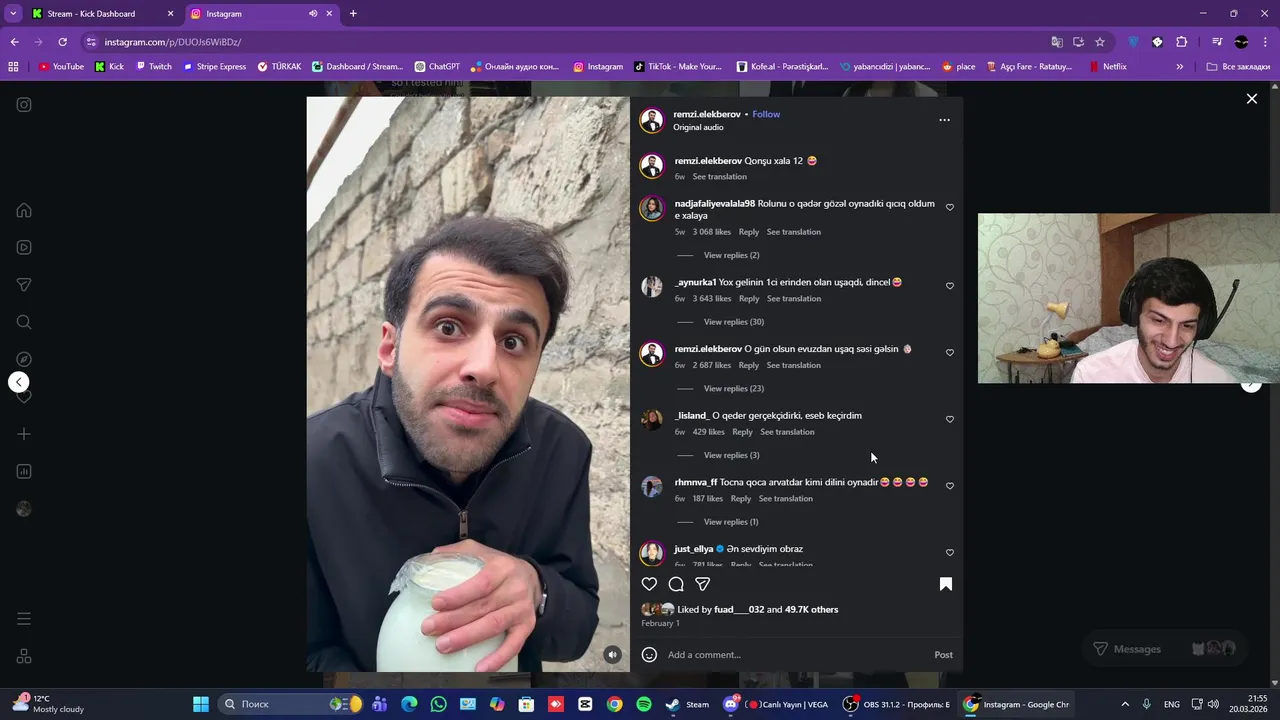This screenshot has height=720, width=1280.
Task: Follow remzi.elekberov
Action: 766,114
